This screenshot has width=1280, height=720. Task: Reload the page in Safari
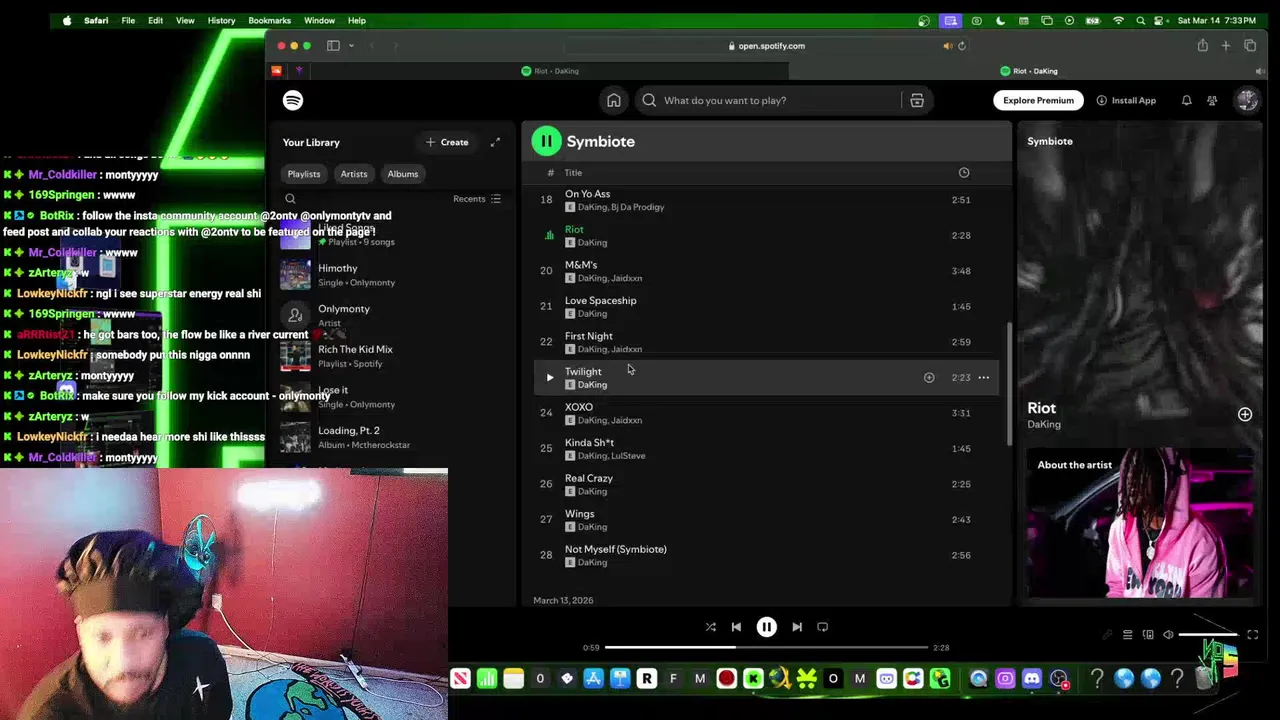962,46
